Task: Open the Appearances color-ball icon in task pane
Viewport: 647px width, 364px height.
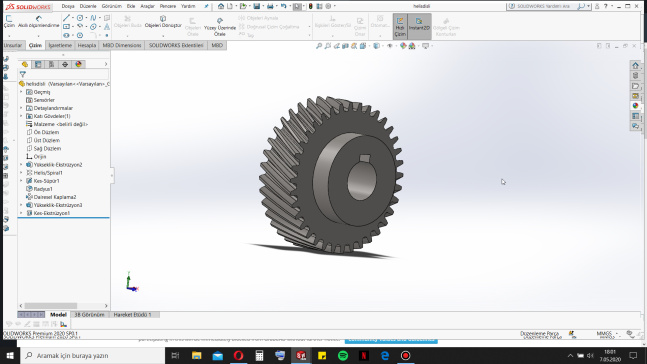Action: coord(635,106)
